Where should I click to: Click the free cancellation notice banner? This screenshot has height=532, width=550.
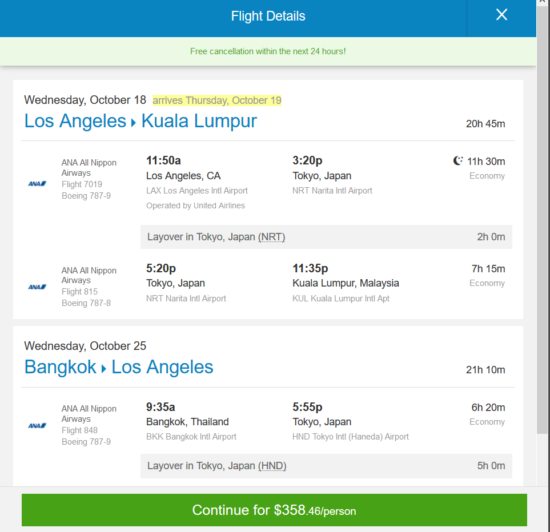coord(268,51)
